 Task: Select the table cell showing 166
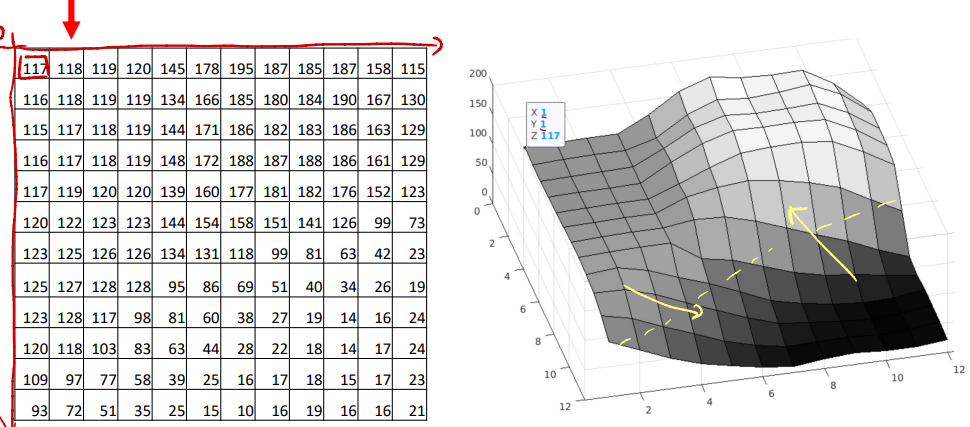(204, 94)
